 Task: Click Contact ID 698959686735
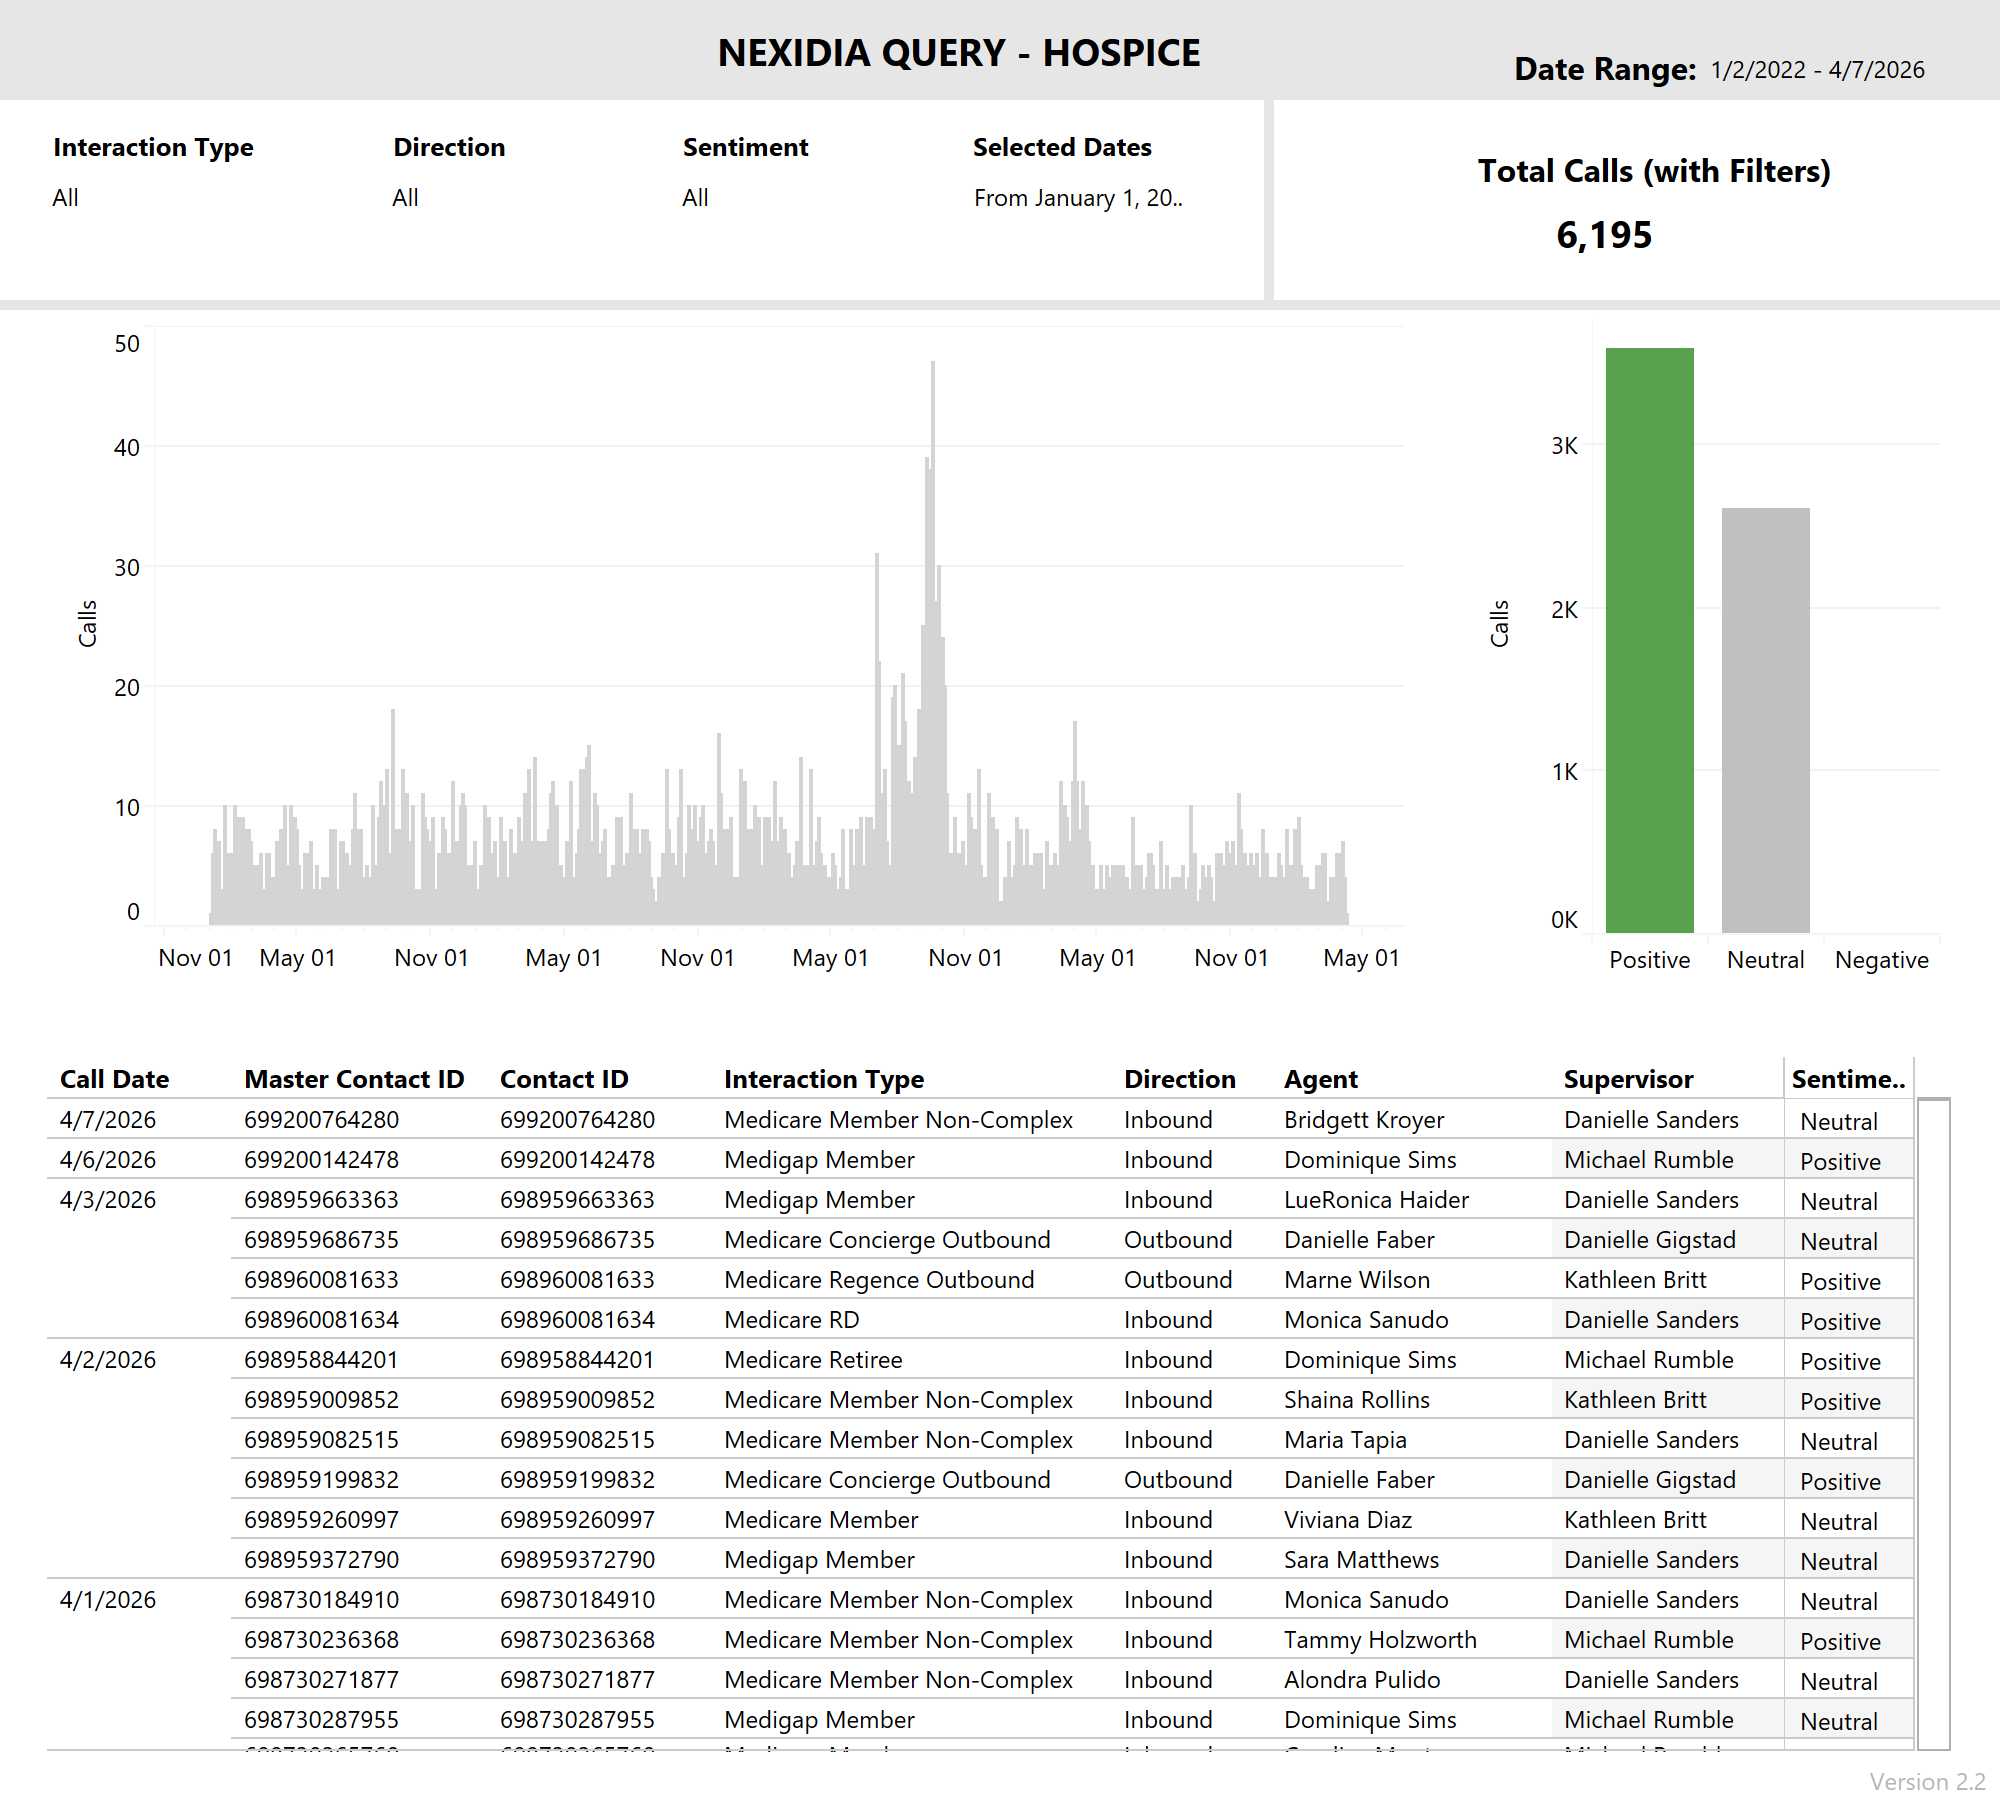coord(577,1240)
